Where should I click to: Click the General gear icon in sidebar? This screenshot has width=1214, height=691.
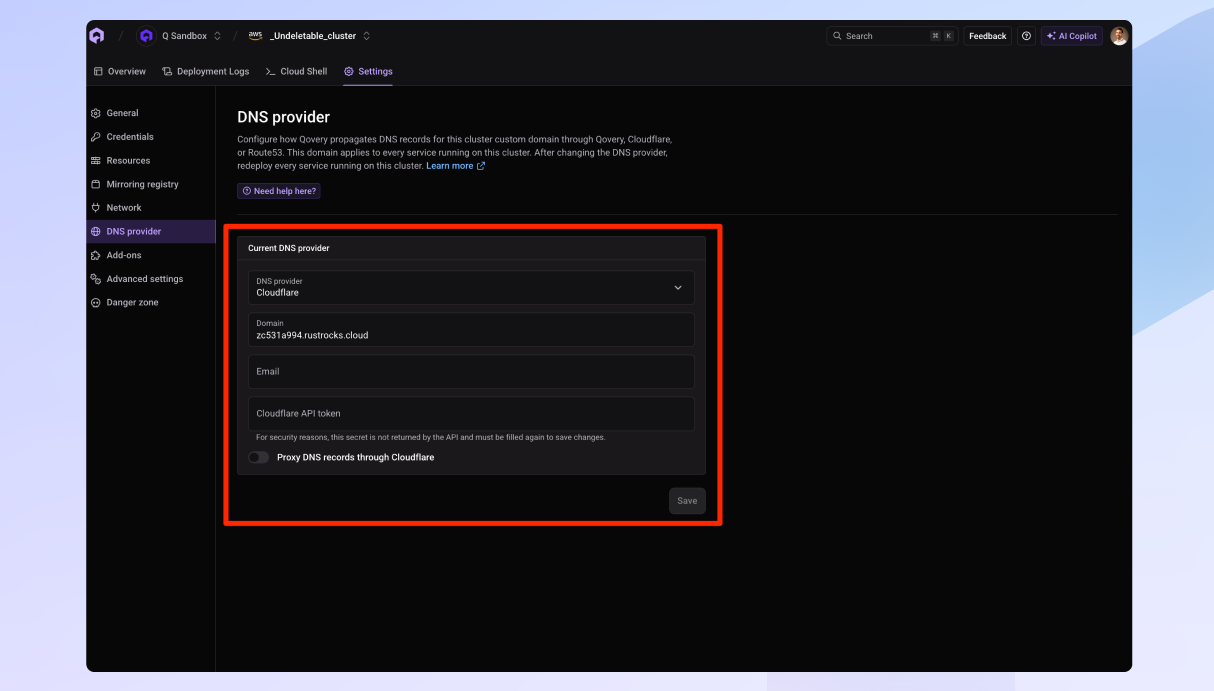click(96, 113)
